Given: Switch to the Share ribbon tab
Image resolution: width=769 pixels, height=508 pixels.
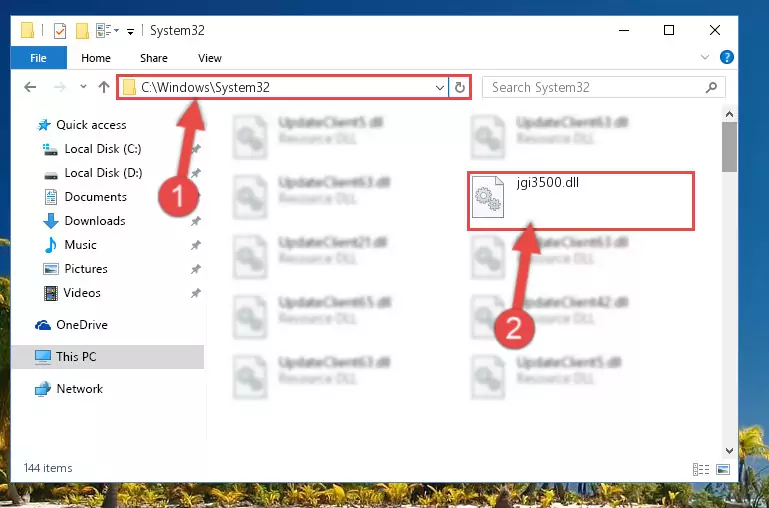Looking at the screenshot, I should pyautogui.click(x=154, y=58).
